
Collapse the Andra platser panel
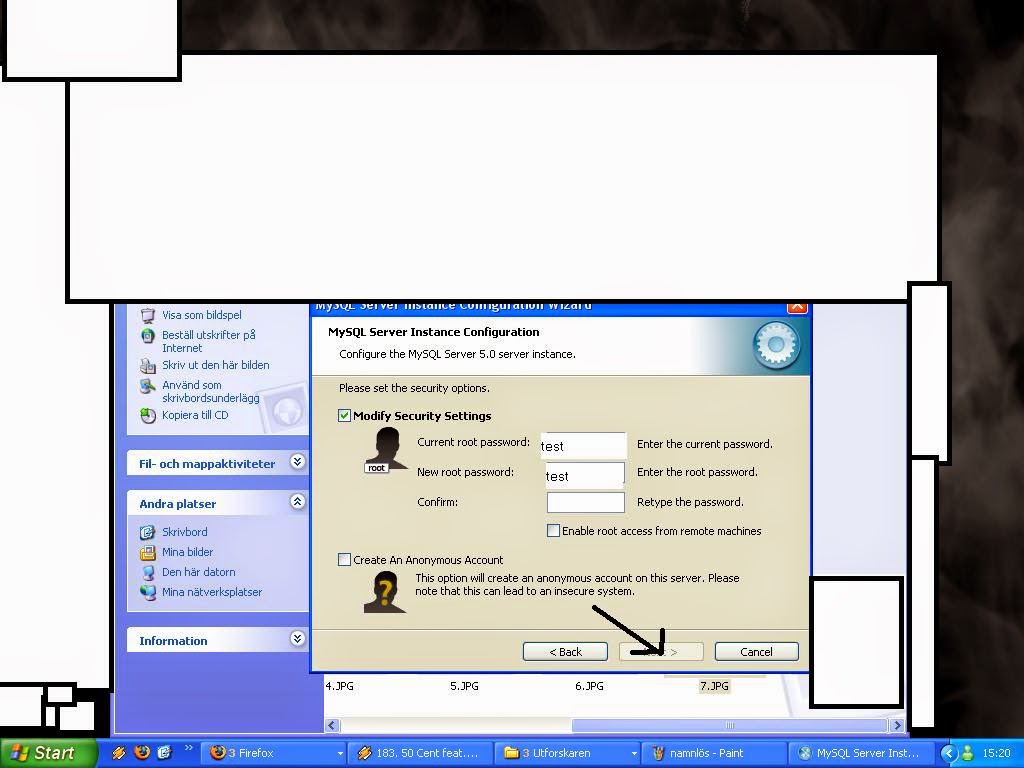pyautogui.click(x=297, y=502)
